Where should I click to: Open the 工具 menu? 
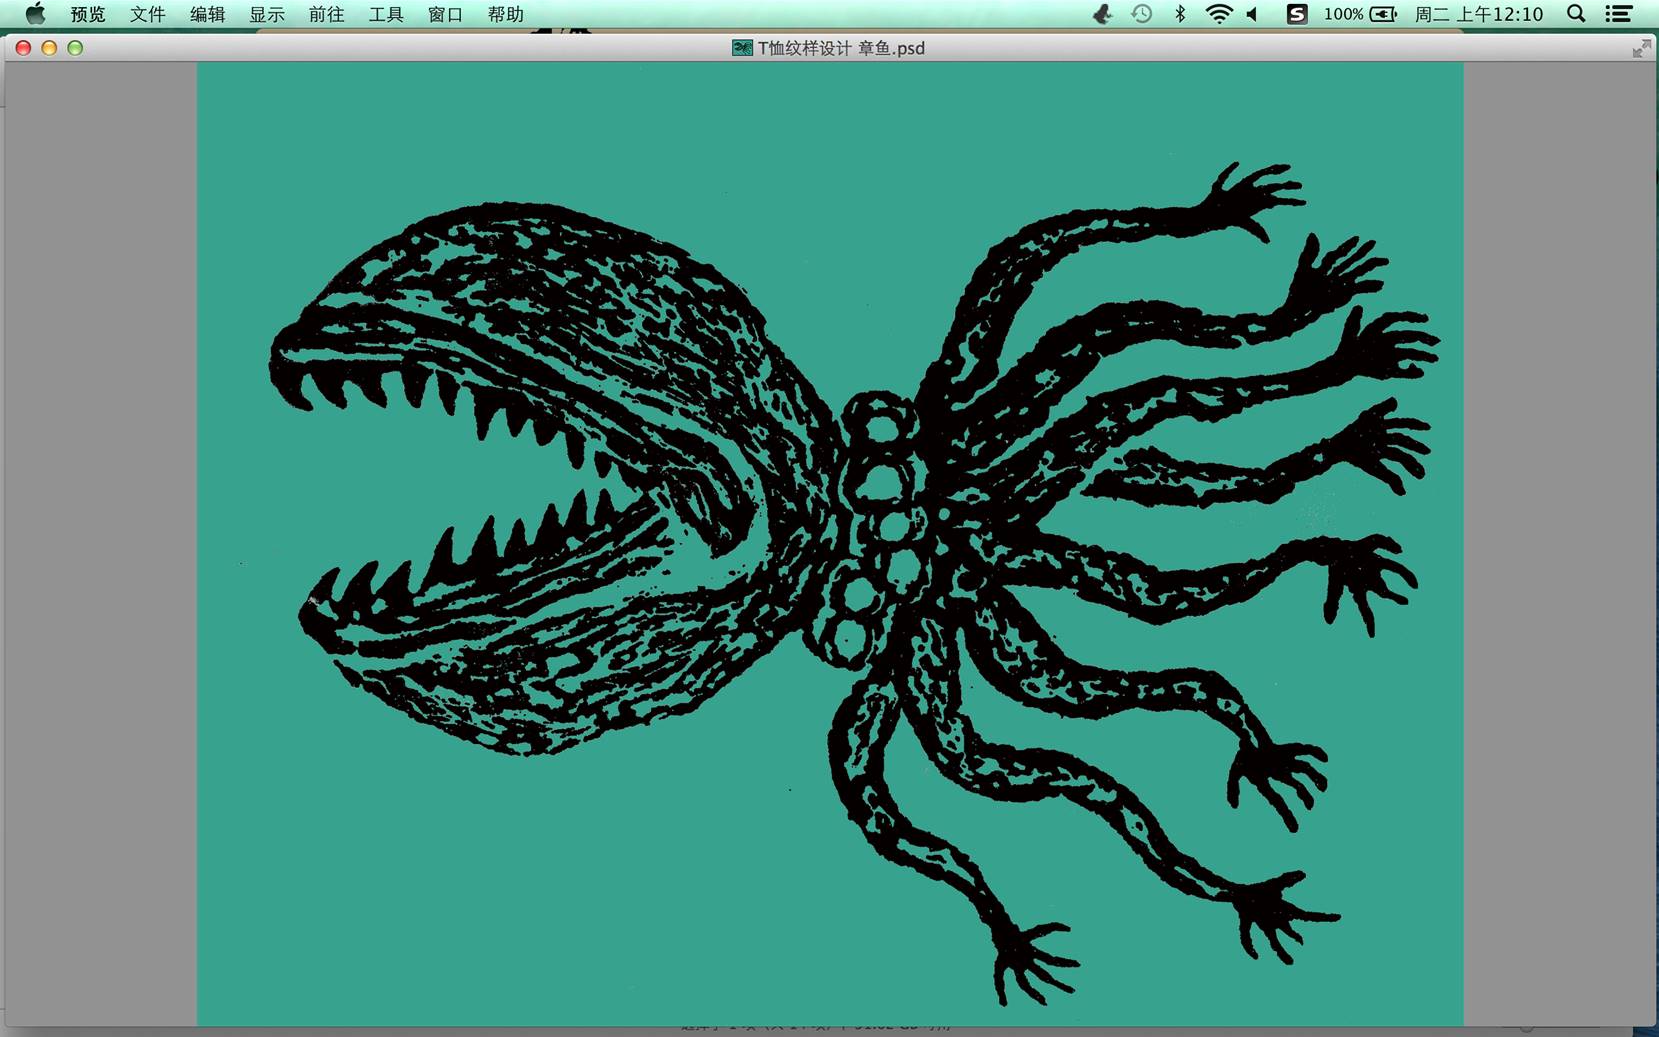(386, 14)
